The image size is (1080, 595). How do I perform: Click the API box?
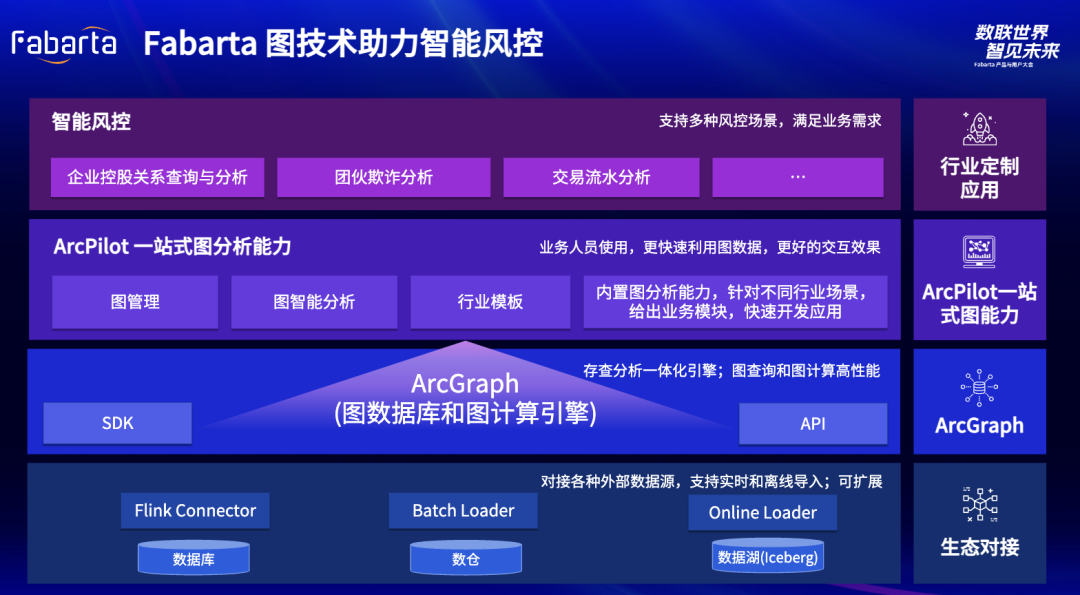(813, 424)
